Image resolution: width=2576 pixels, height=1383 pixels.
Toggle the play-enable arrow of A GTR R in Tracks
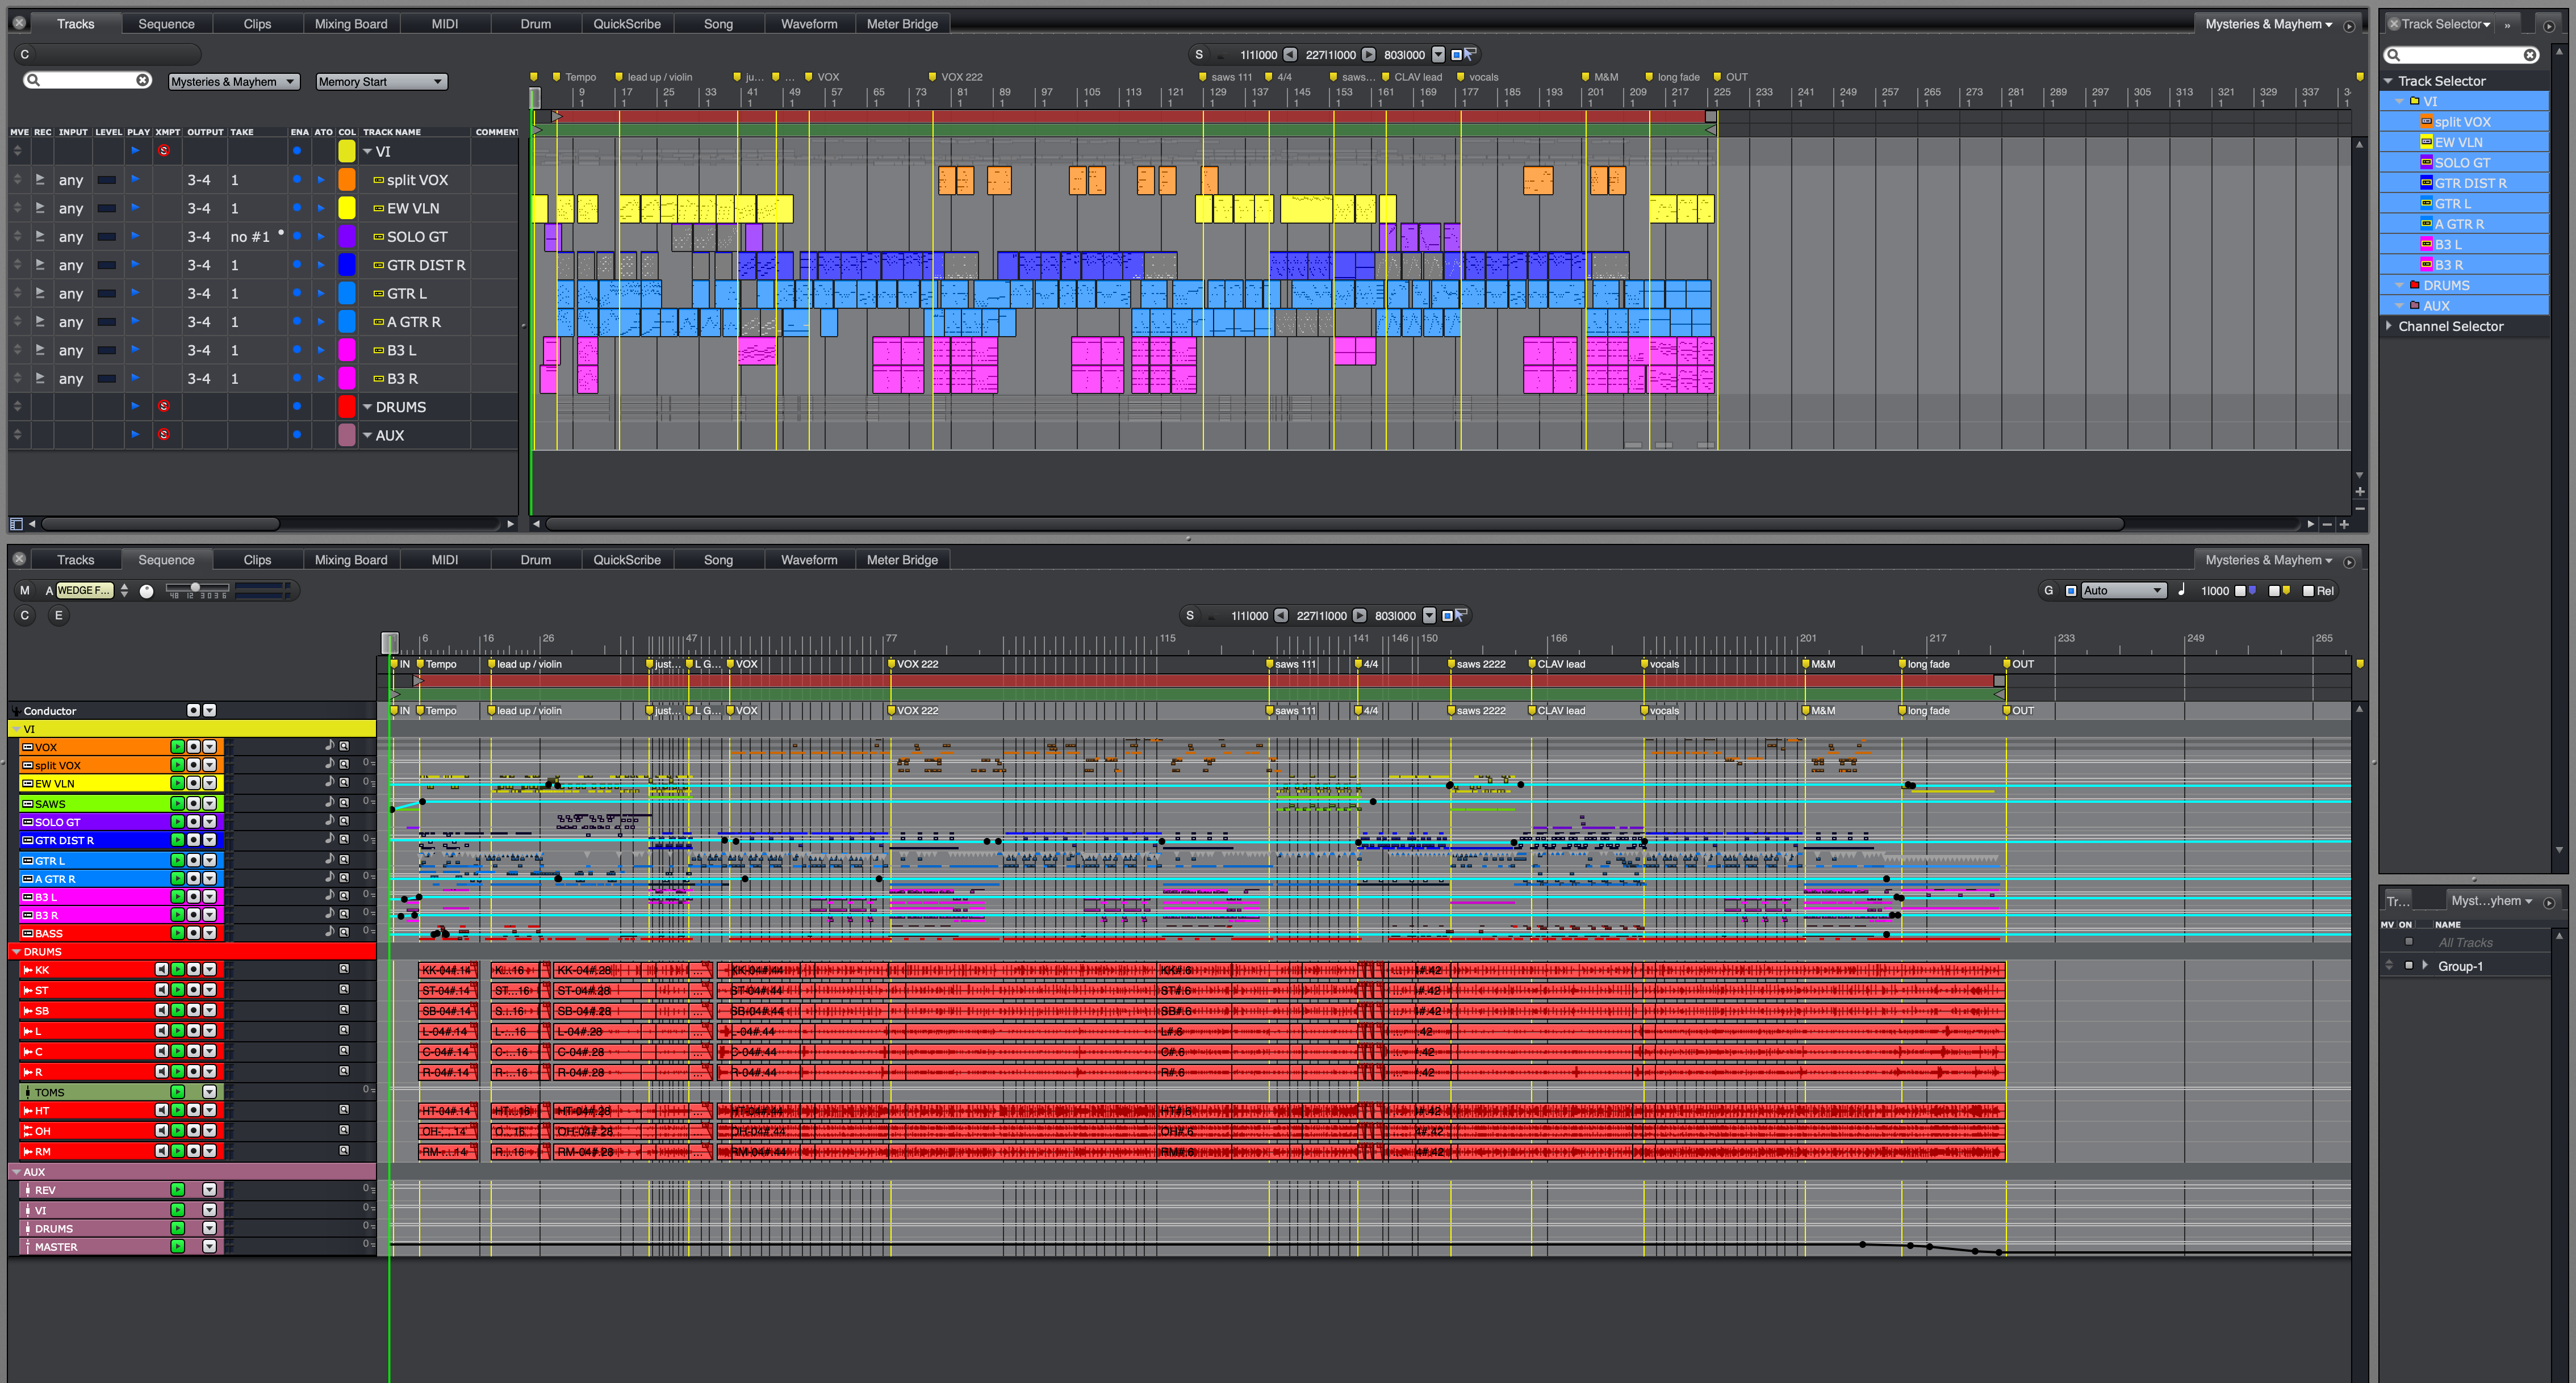click(x=135, y=321)
